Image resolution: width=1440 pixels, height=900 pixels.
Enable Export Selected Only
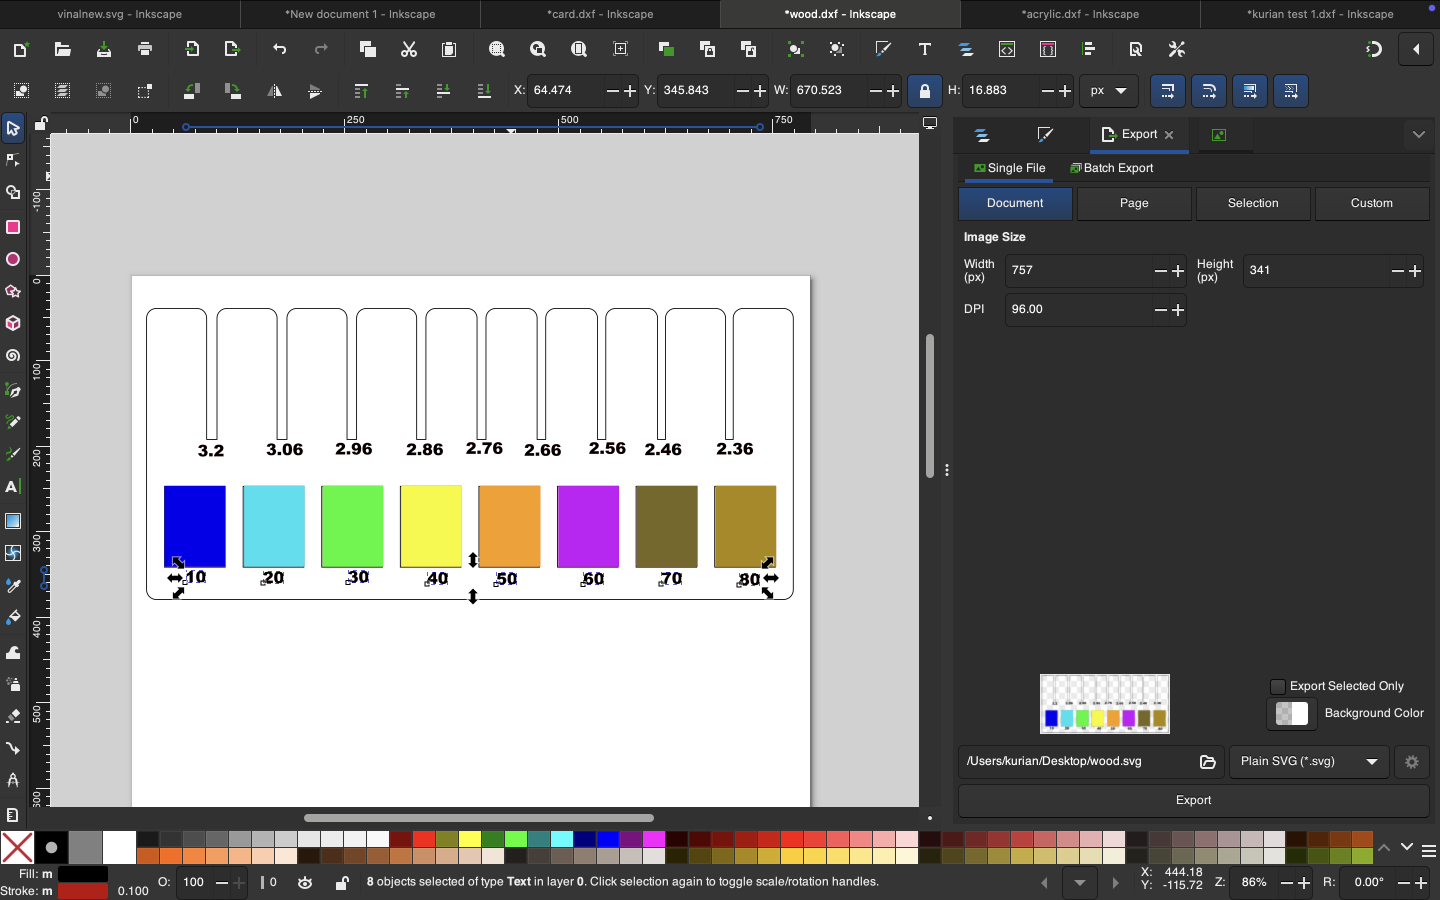[1277, 686]
